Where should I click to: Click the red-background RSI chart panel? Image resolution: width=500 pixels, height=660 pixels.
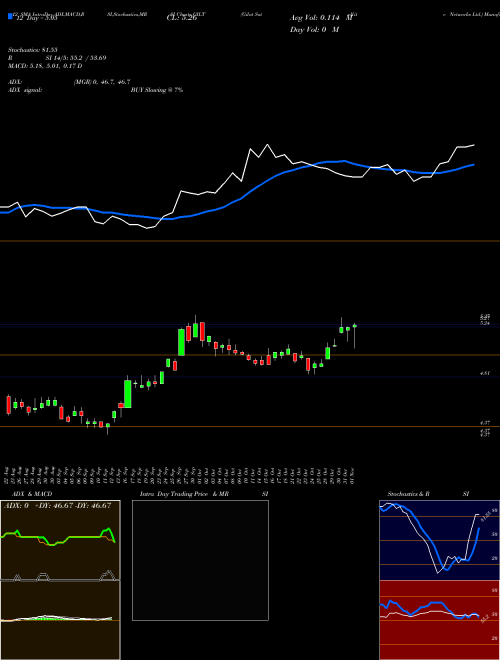(439, 620)
